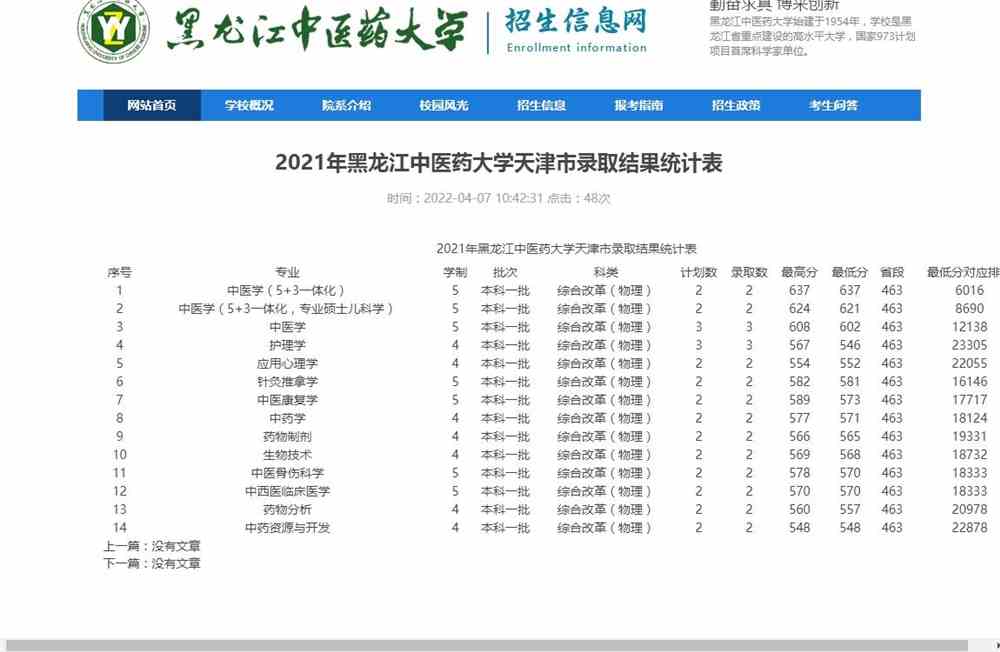Click major cell 应用心理学
This screenshot has height=652, width=1000.
click(x=287, y=364)
